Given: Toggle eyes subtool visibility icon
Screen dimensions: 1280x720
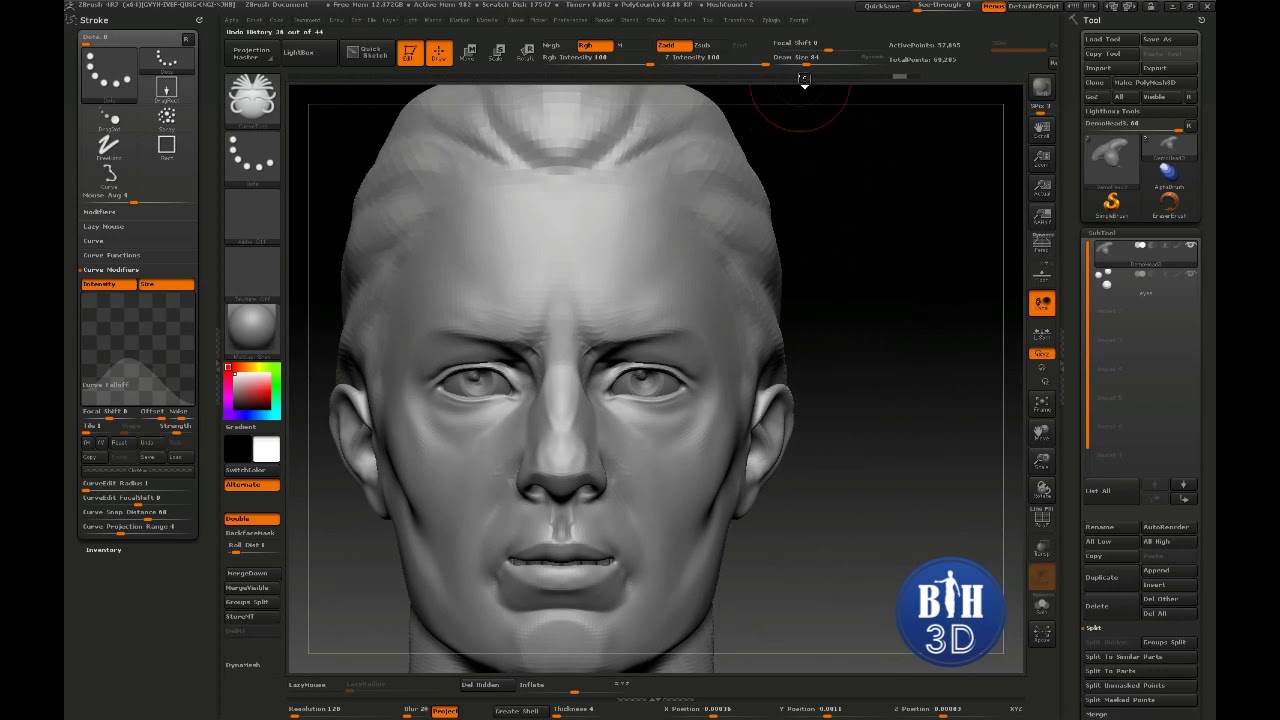Looking at the screenshot, I should [1190, 274].
